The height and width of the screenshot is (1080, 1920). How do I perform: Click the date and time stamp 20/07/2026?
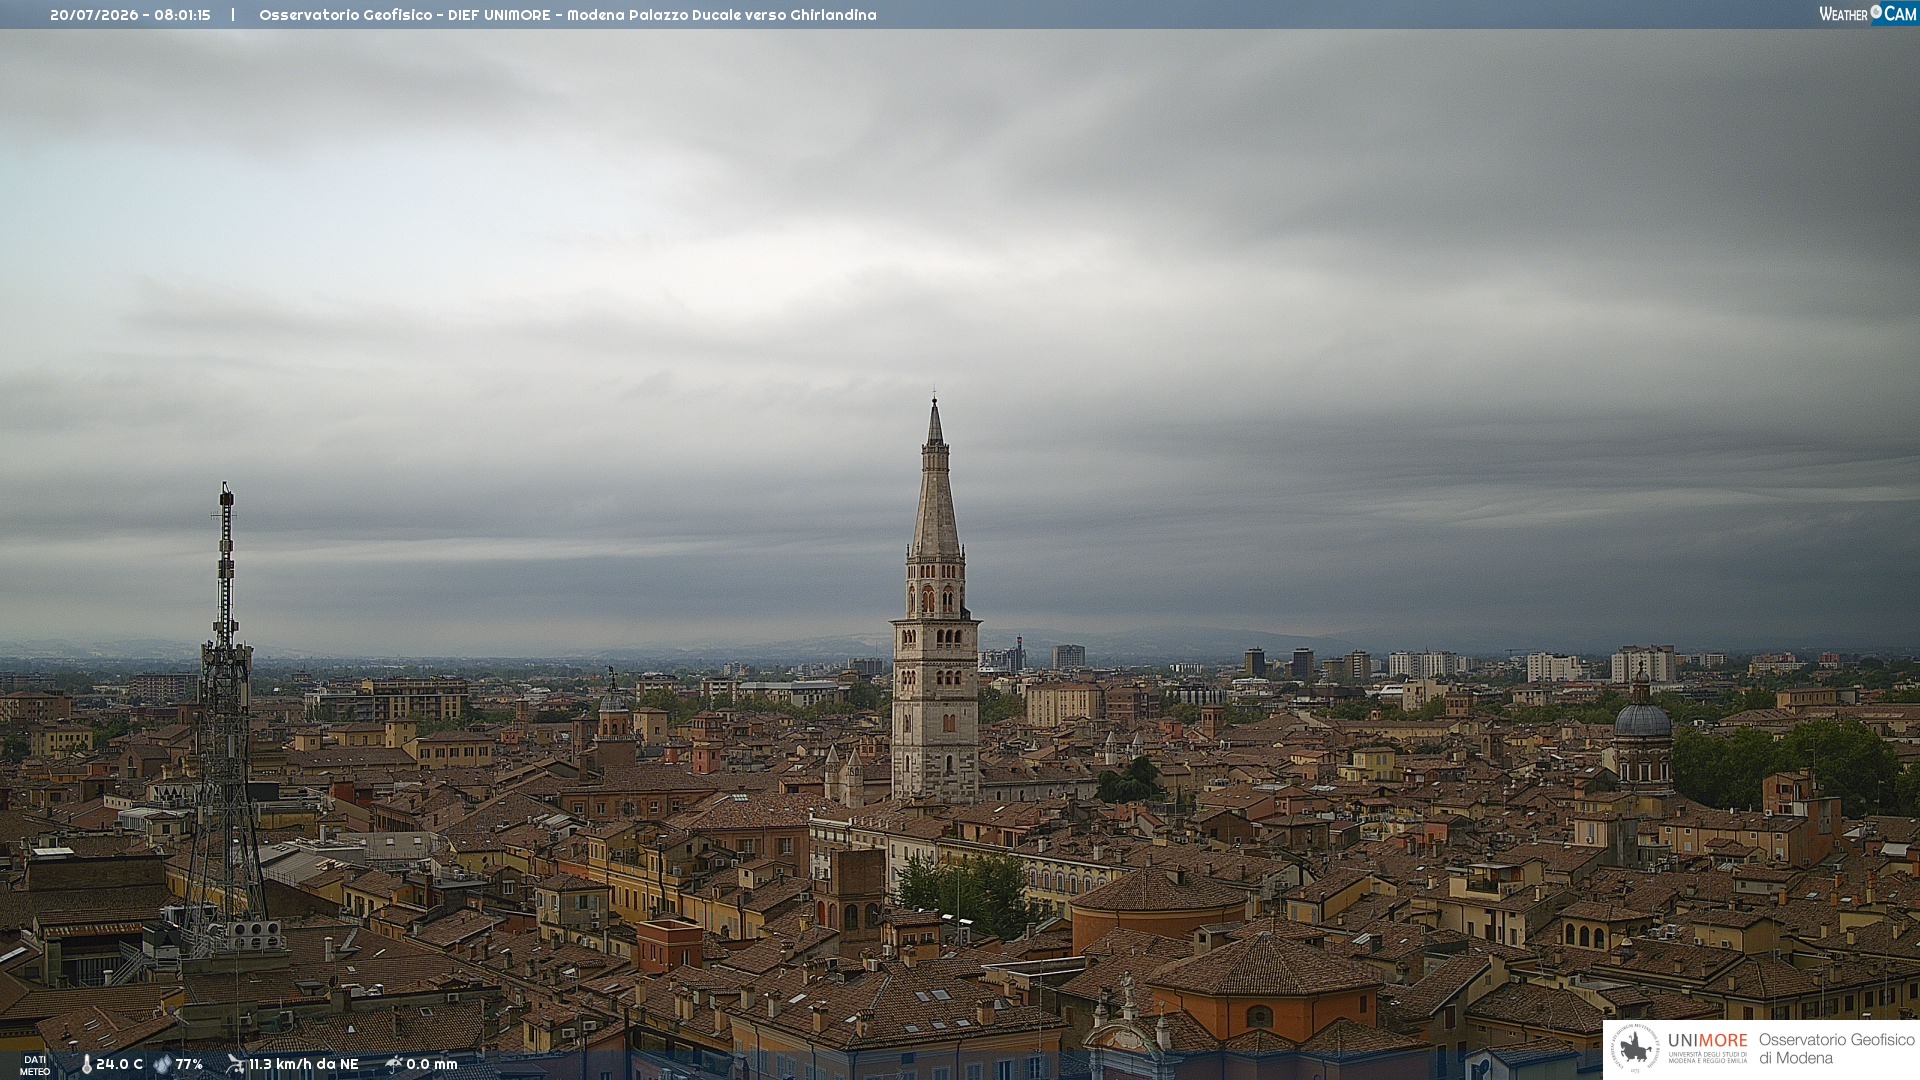point(130,15)
